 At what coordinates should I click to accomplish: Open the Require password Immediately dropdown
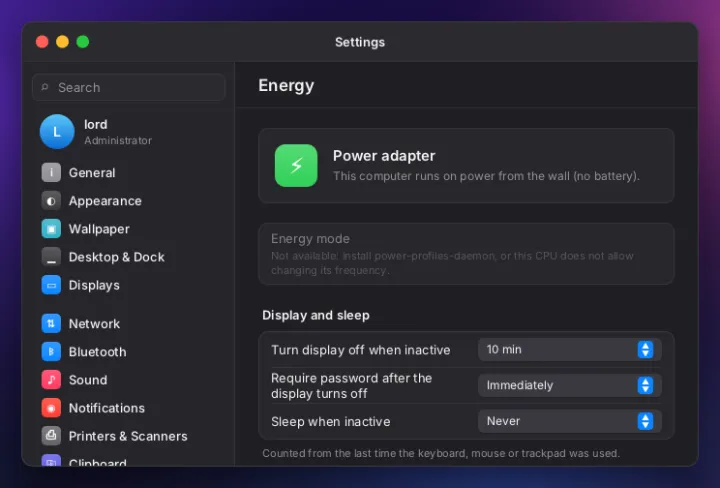(x=569, y=385)
